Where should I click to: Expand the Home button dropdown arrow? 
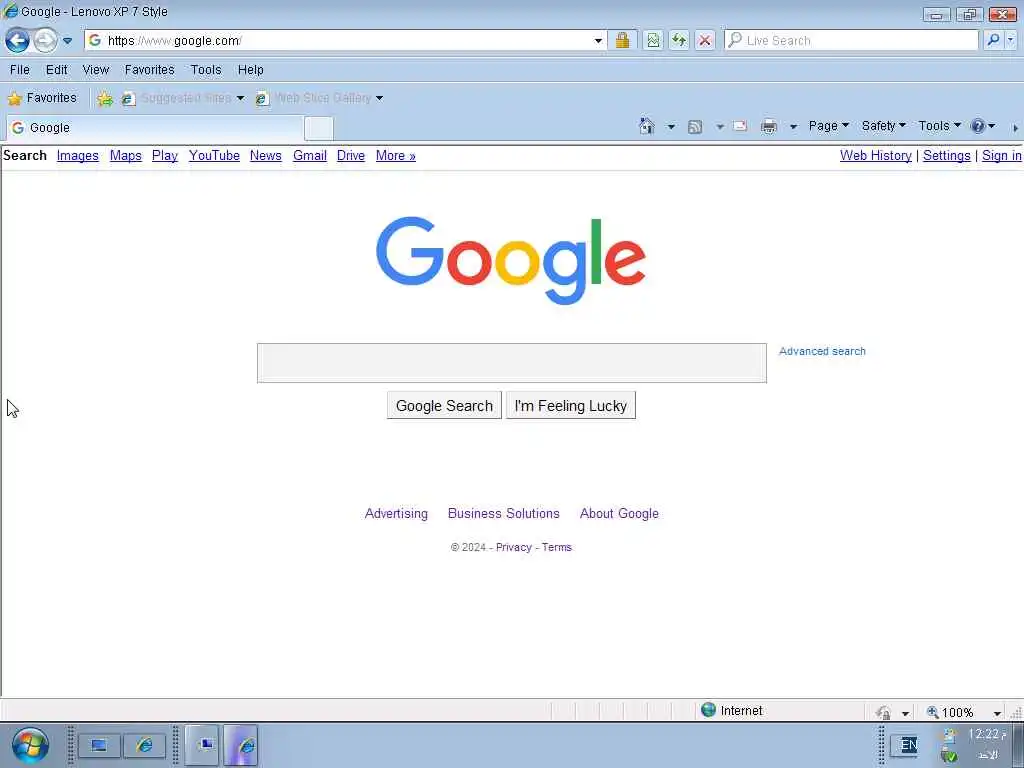671,127
